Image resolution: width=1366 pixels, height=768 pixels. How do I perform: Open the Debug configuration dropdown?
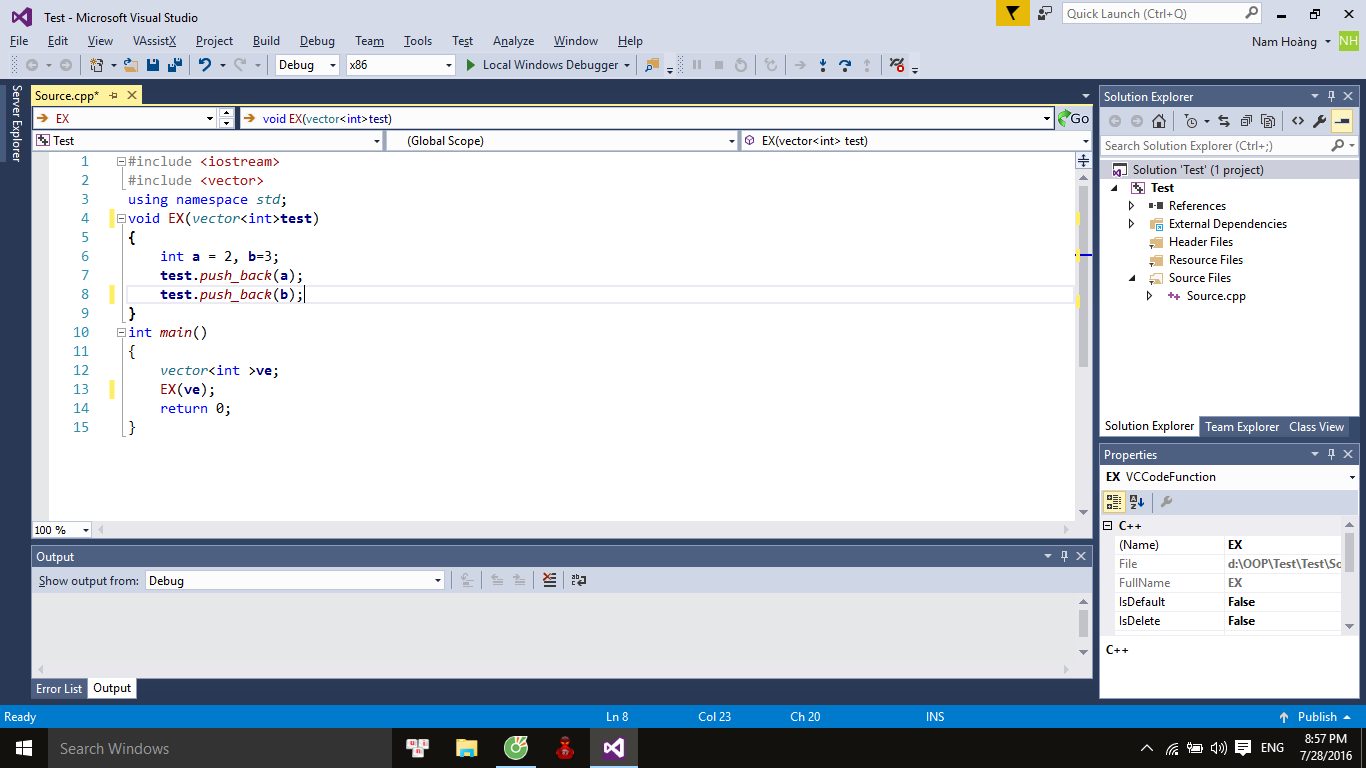point(308,65)
